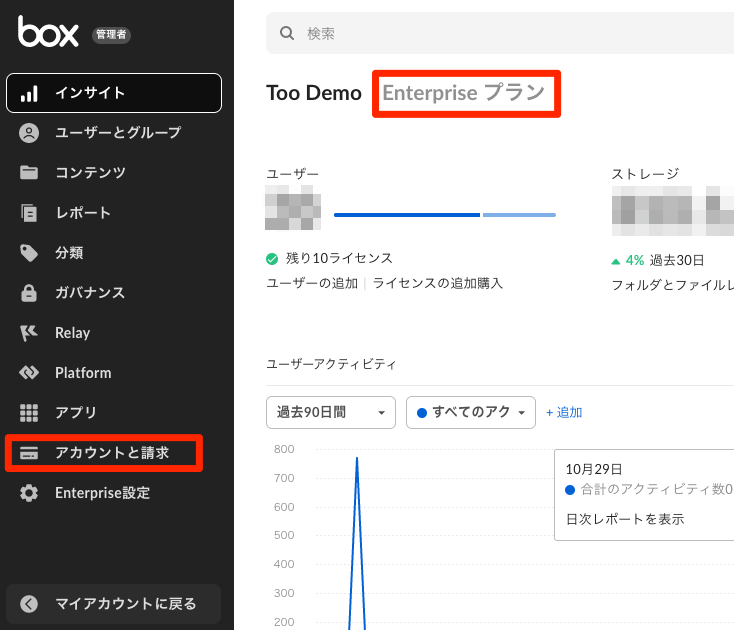Return via マイアカウントに戻る button
Viewport: 734px width, 630px height.
tap(114, 604)
